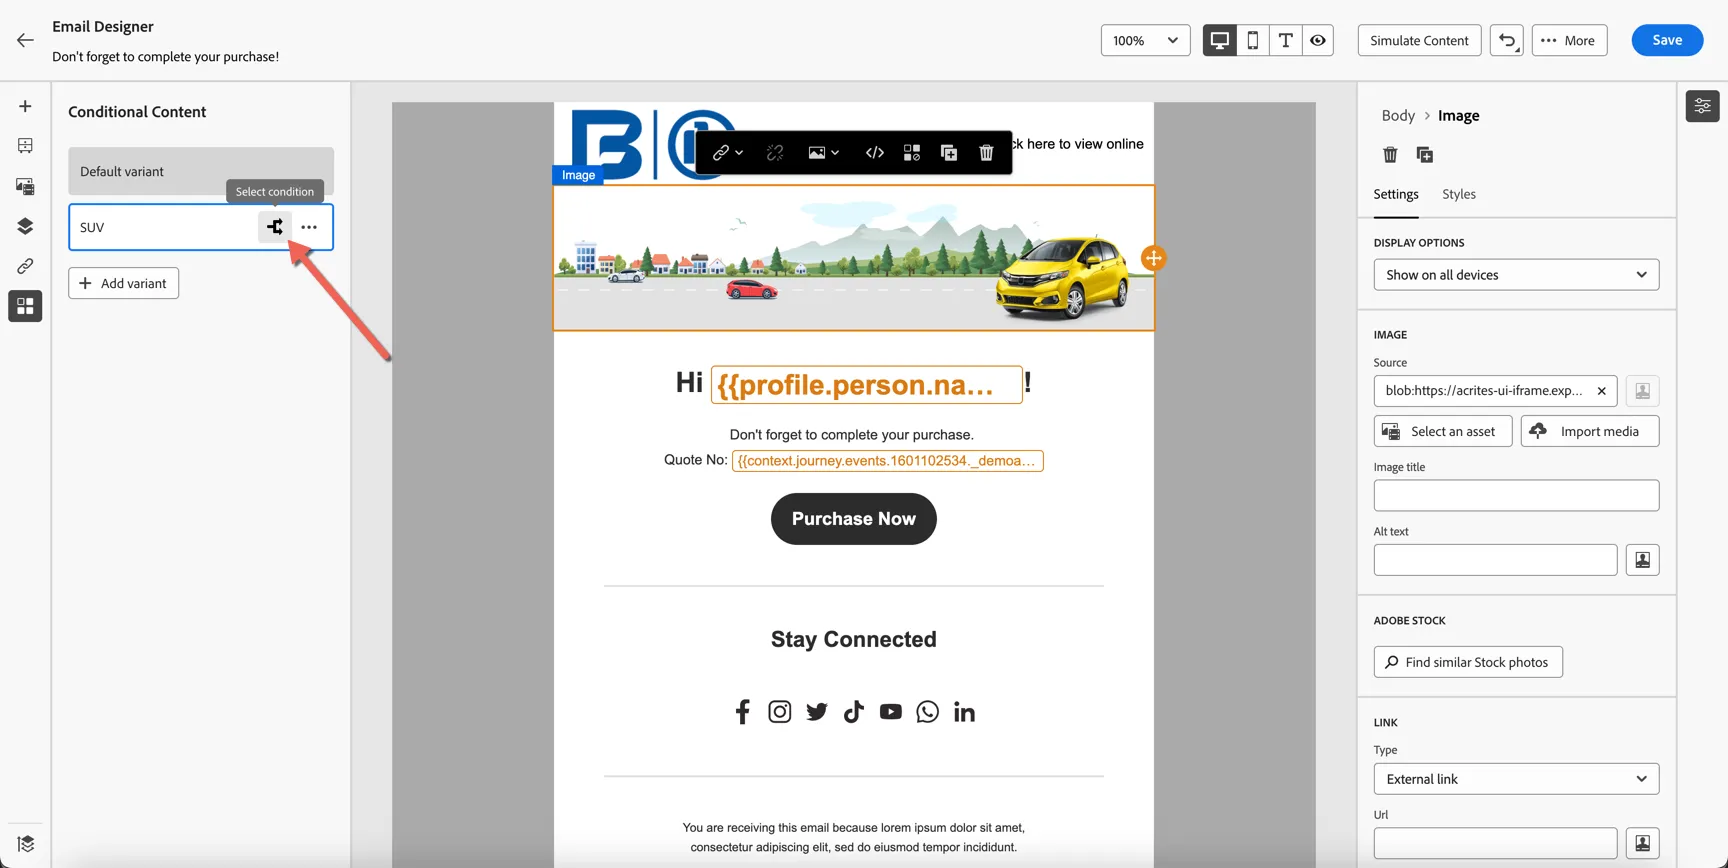Open Simulate Content
This screenshot has width=1728, height=868.
[1419, 40]
